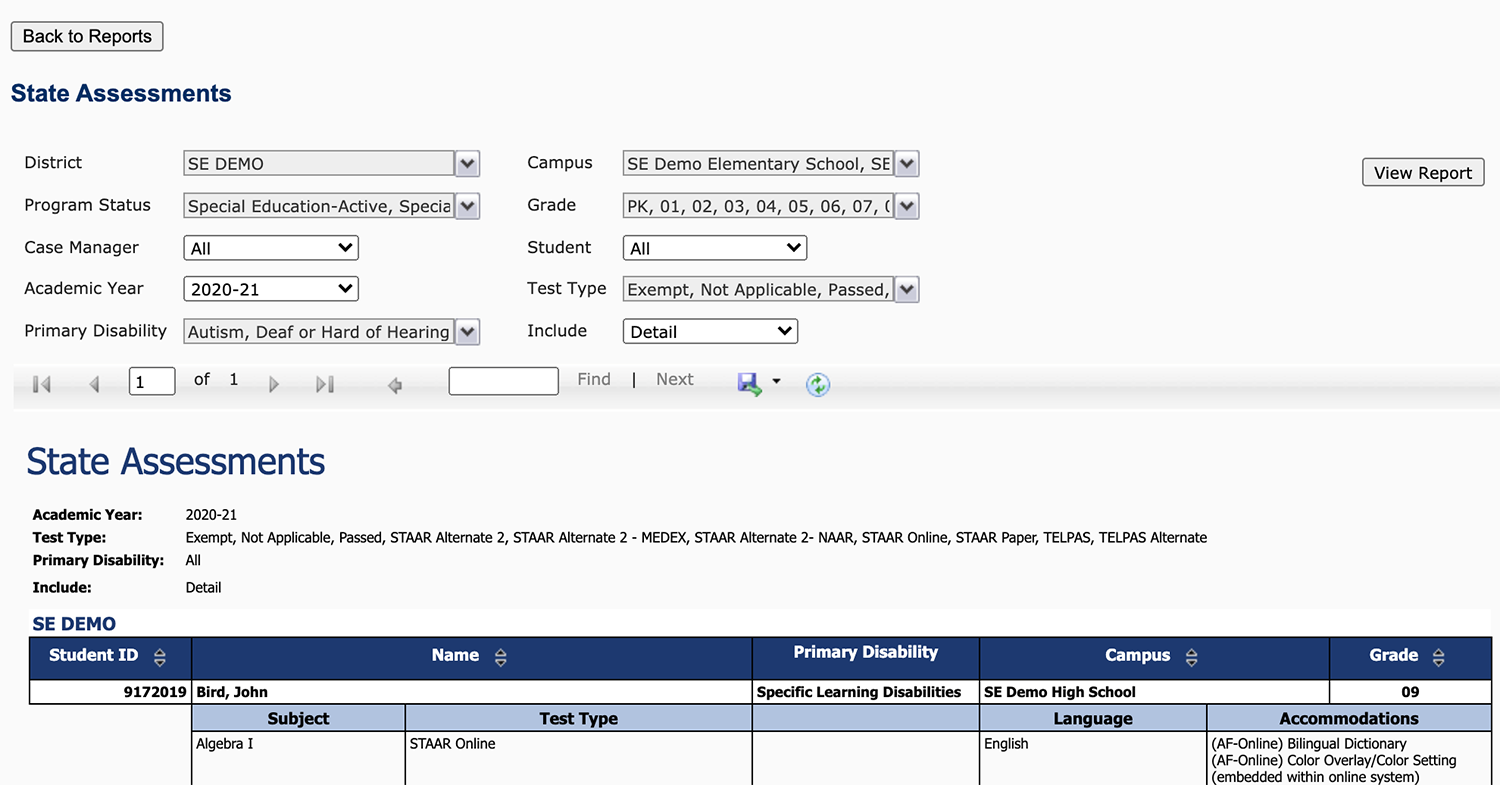Jump to last report page

point(324,385)
